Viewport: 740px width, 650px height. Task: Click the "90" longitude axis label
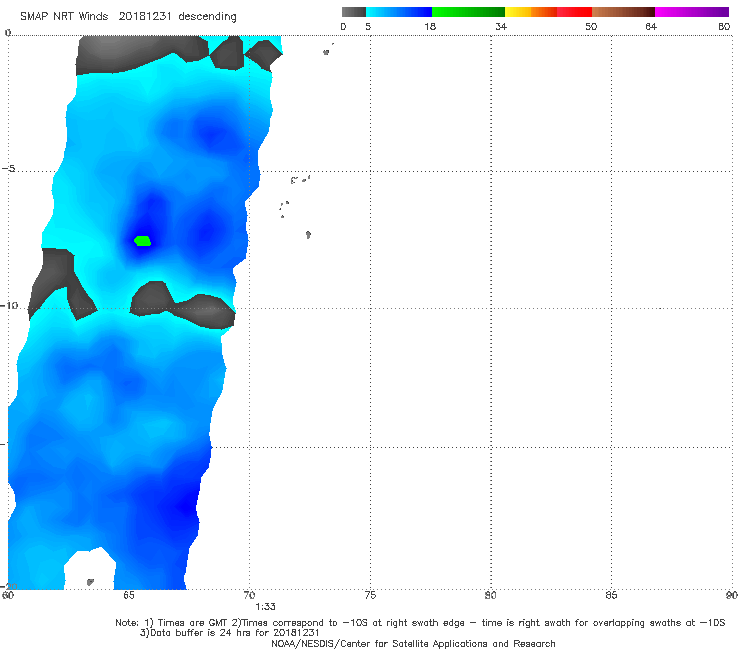click(x=732, y=595)
